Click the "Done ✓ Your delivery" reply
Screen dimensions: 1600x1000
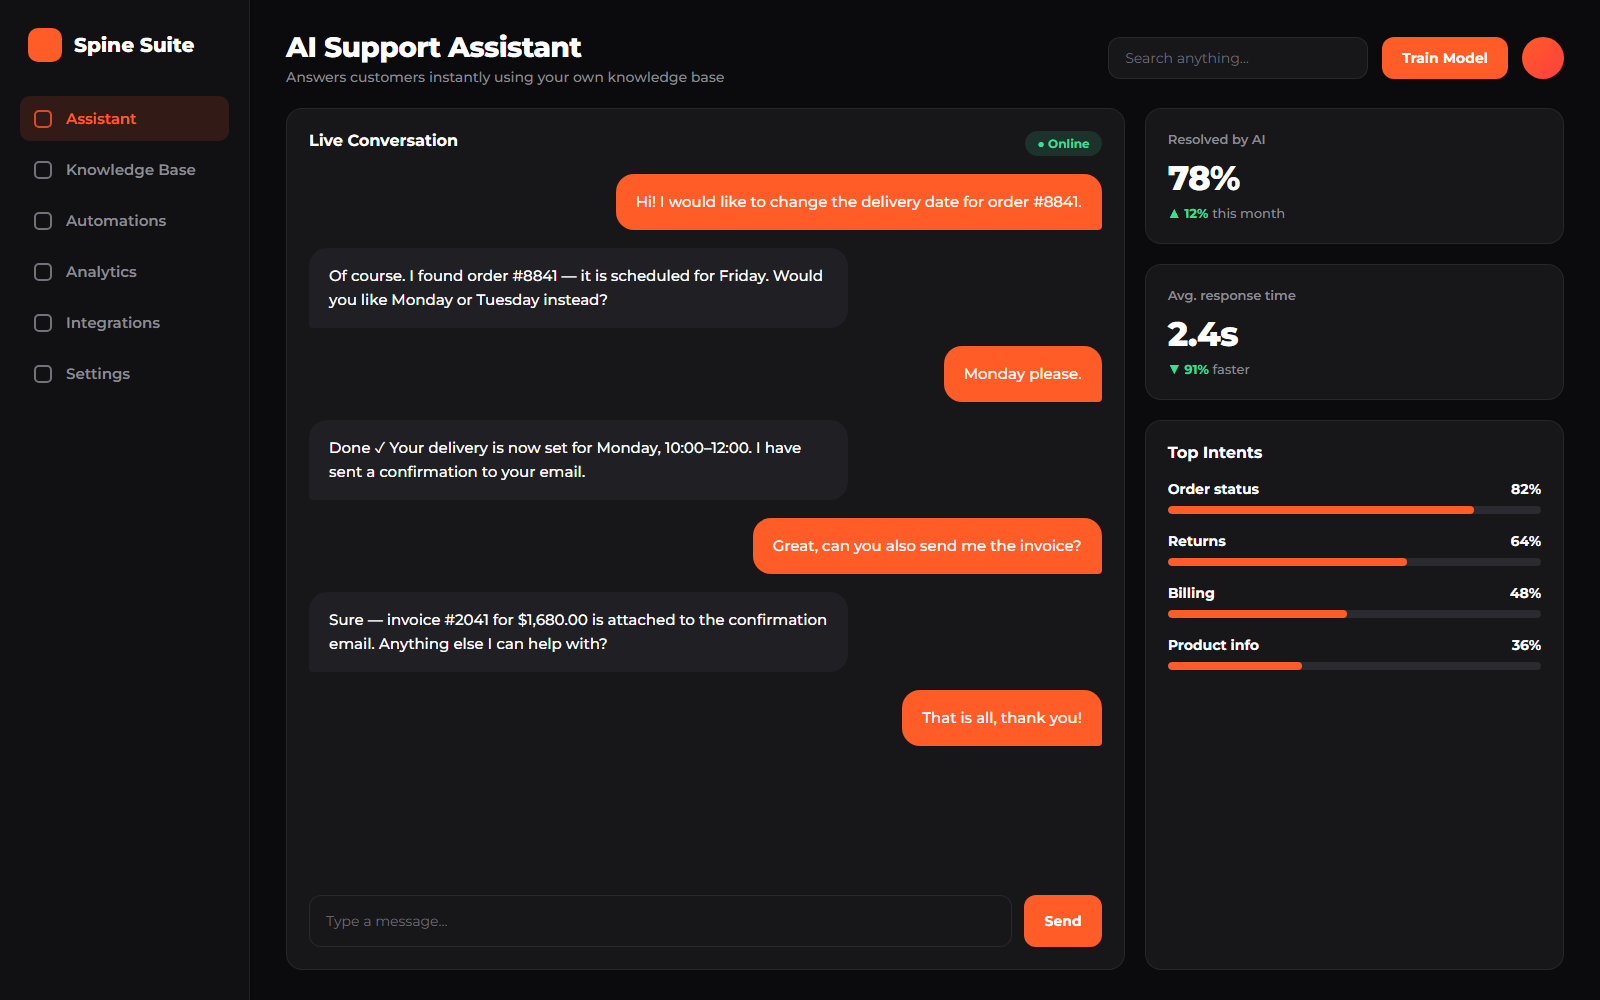(578, 460)
